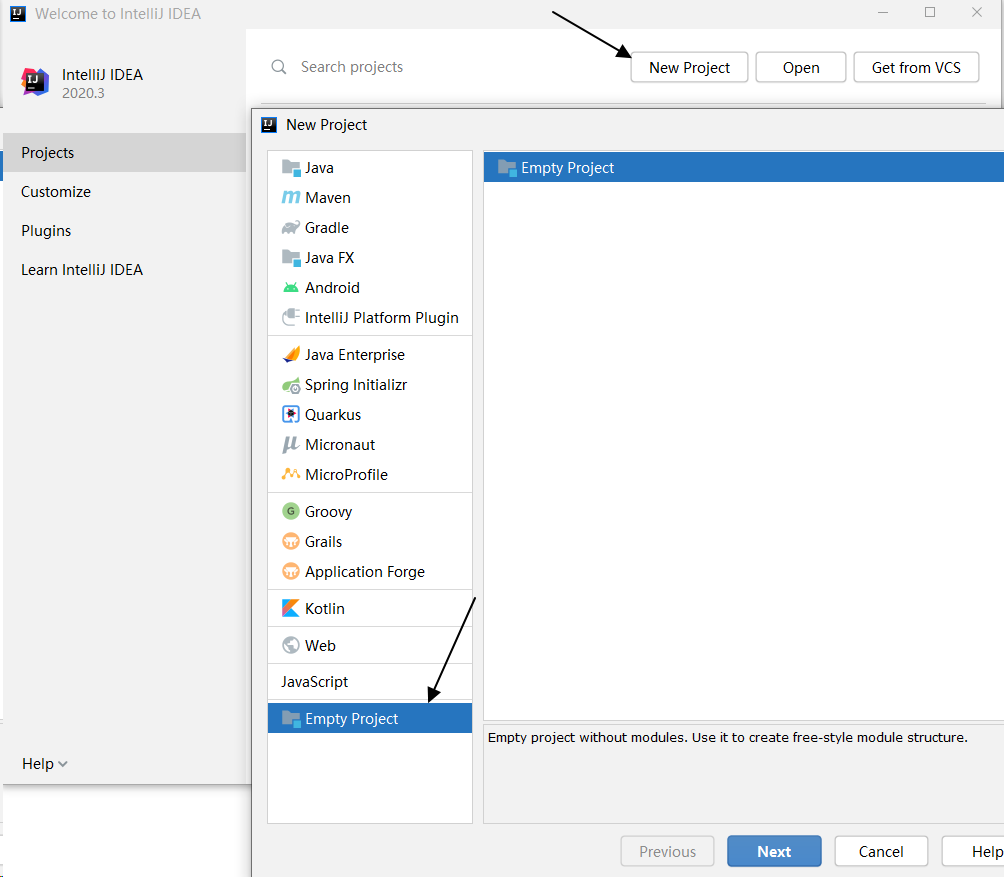Click the New Project dialog title icon
This screenshot has width=1004, height=877.
pyautogui.click(x=269, y=125)
